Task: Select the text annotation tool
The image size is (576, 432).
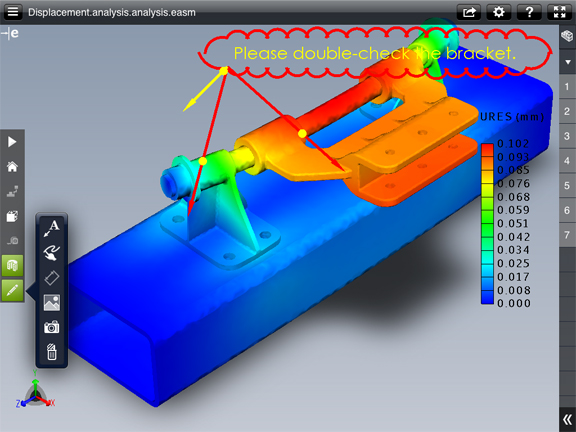Action: [x=52, y=228]
